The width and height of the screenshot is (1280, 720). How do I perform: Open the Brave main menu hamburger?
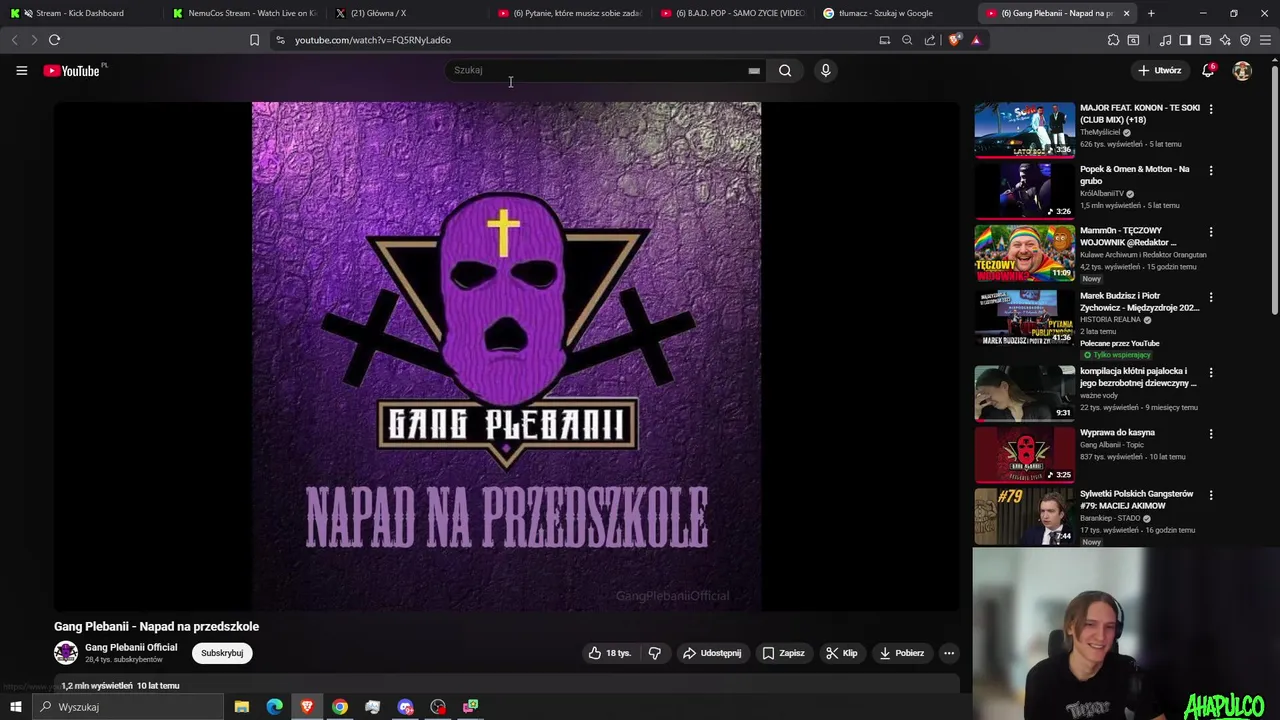pyautogui.click(x=1266, y=40)
